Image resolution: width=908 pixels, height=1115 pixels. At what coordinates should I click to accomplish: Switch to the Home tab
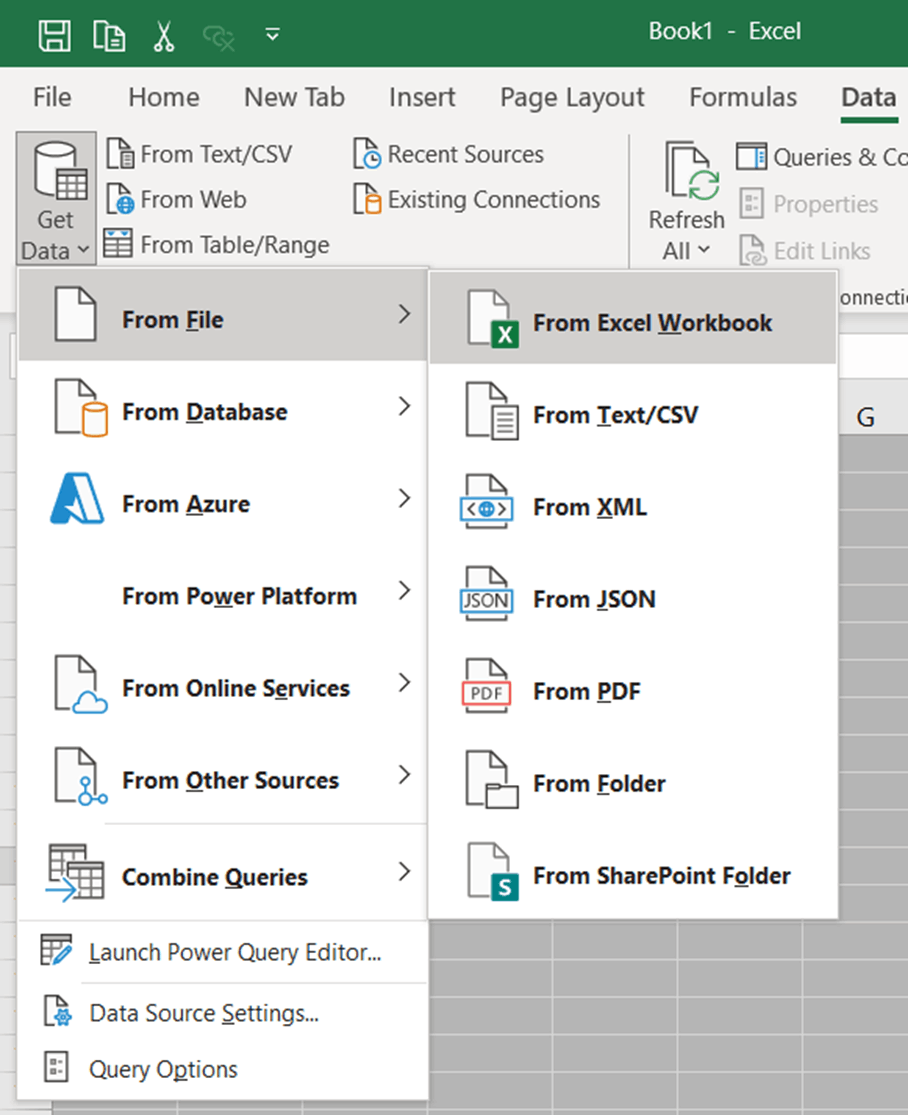[x=164, y=97]
